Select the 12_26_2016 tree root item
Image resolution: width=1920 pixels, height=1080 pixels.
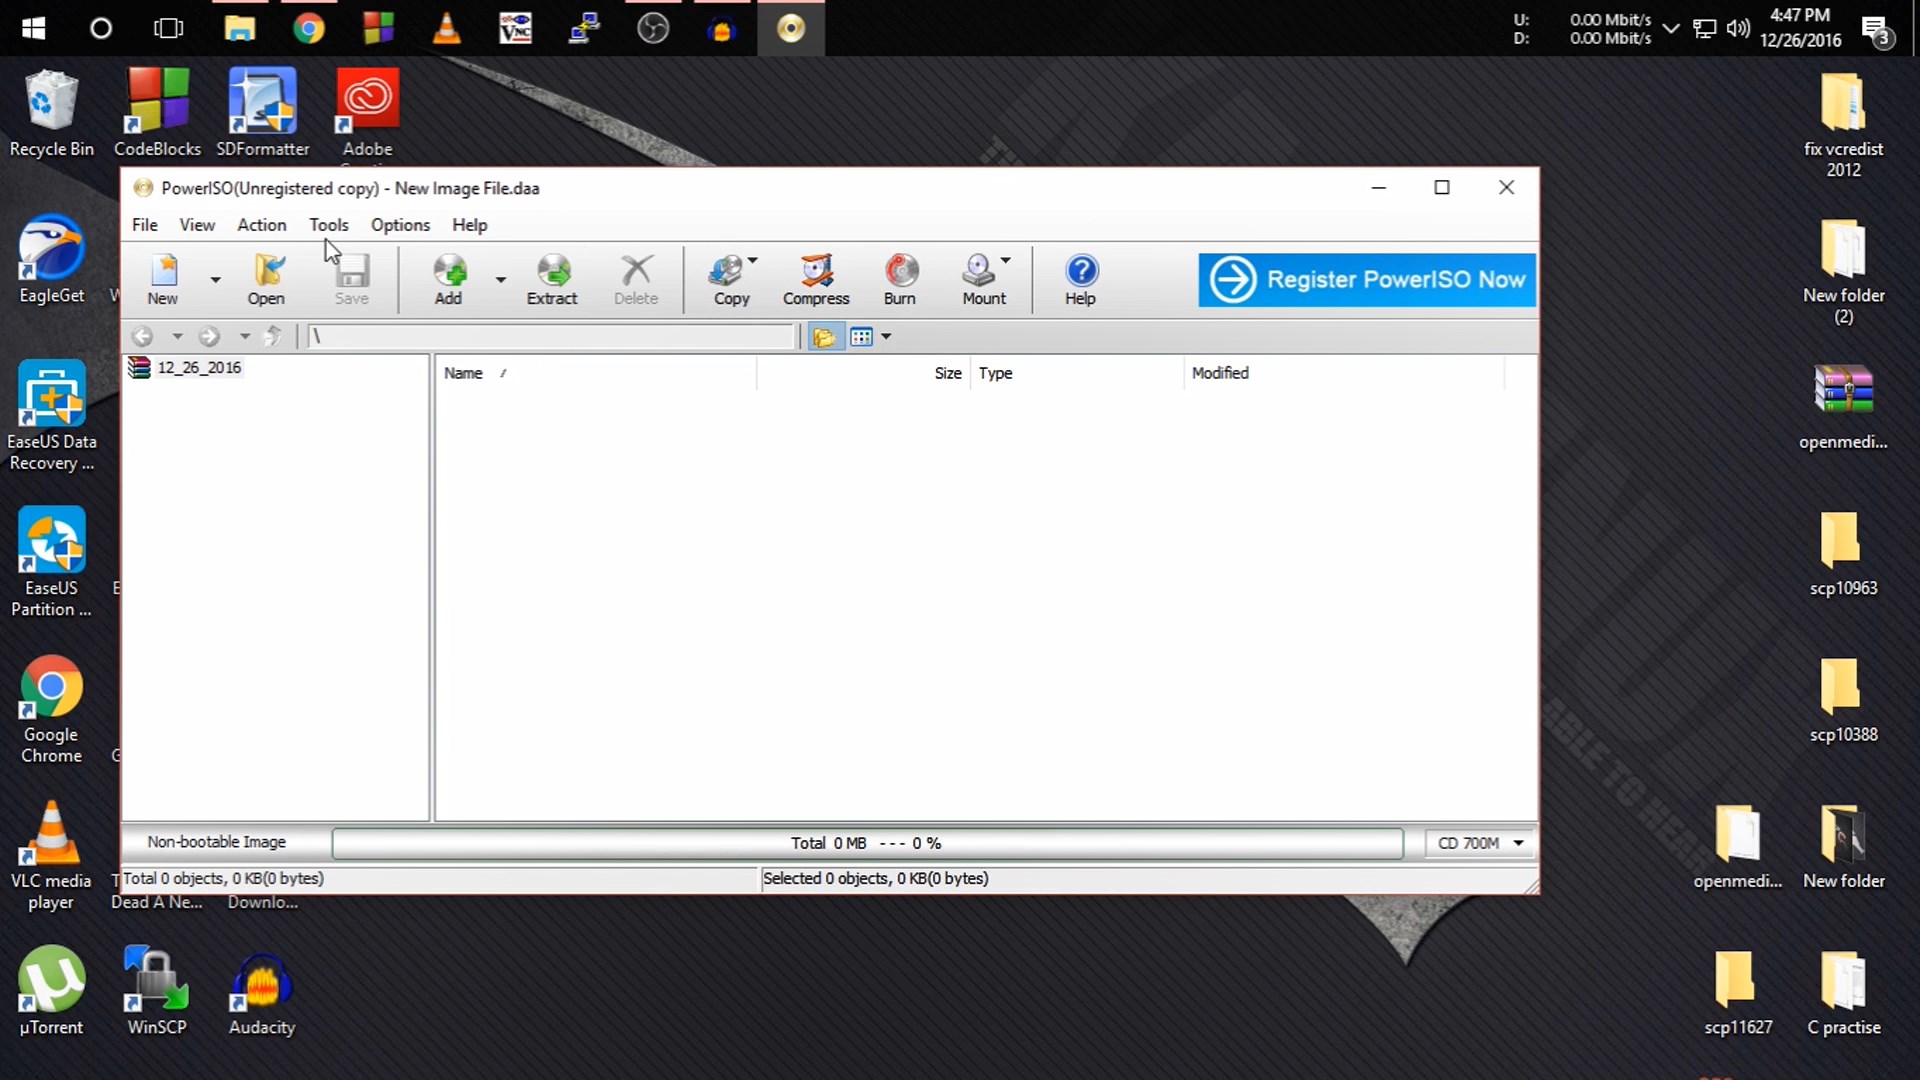click(x=200, y=368)
